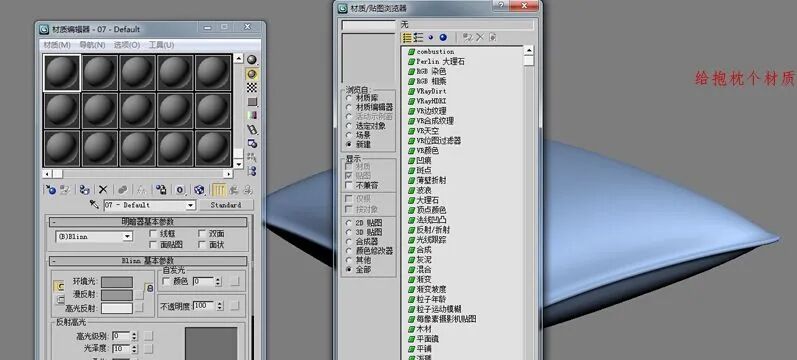797x360 pixels.
Task: Select the 3D 贴图 radio button
Action: [349, 232]
